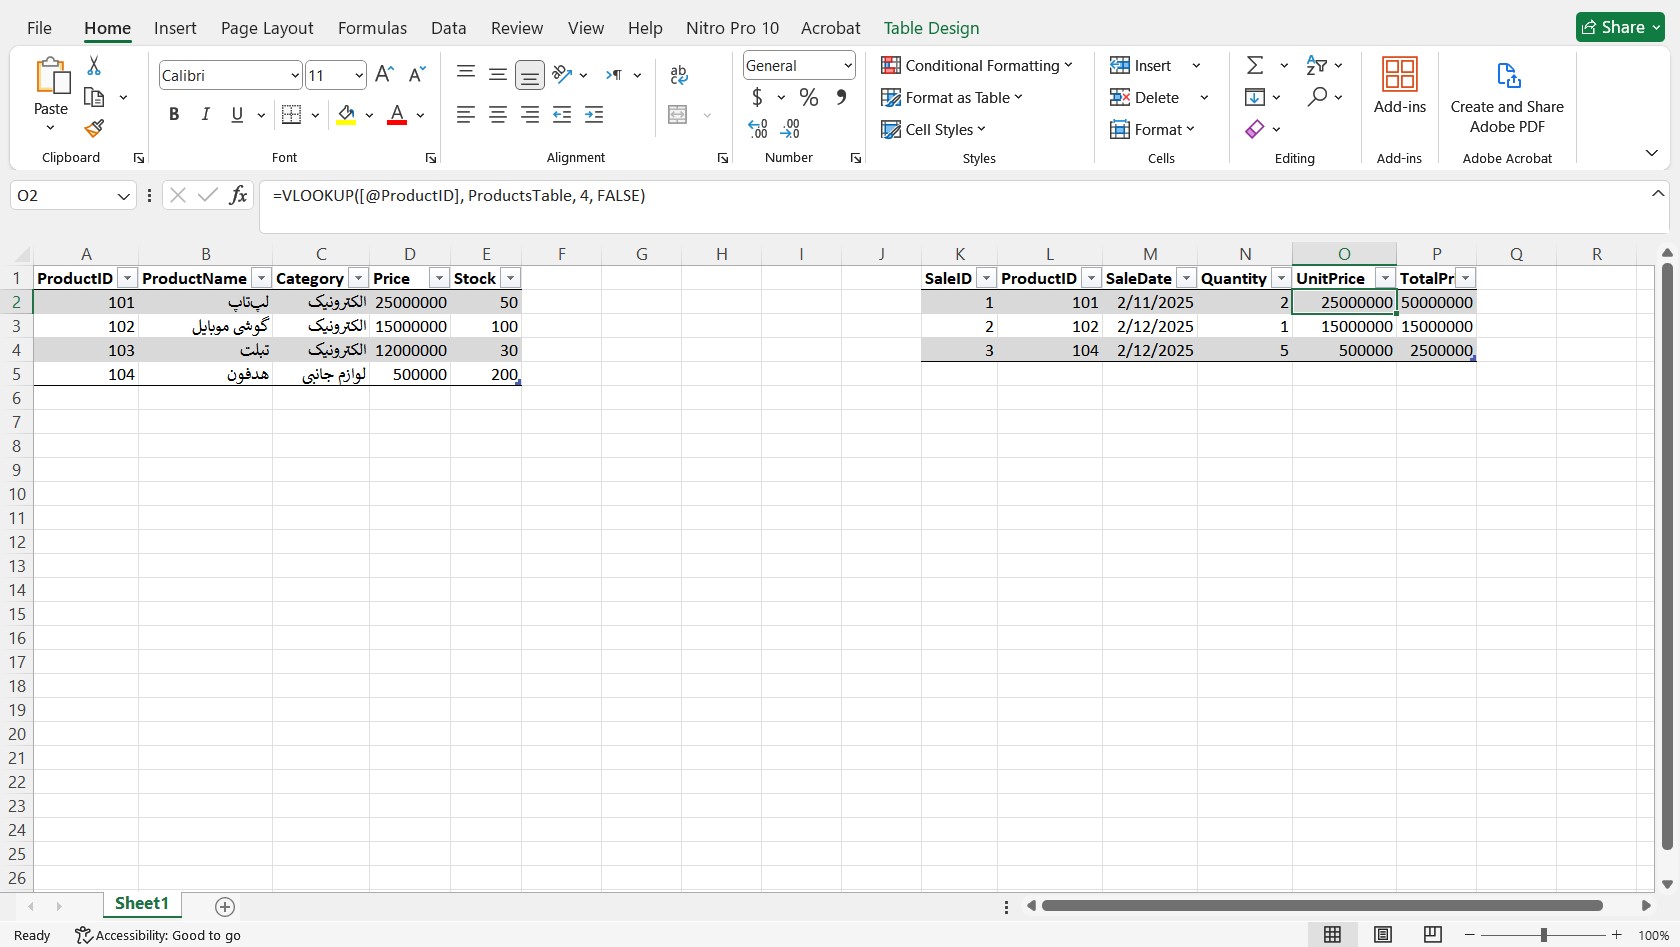
Task: Open ProductName column filter dropdown
Action: [x=261, y=278]
